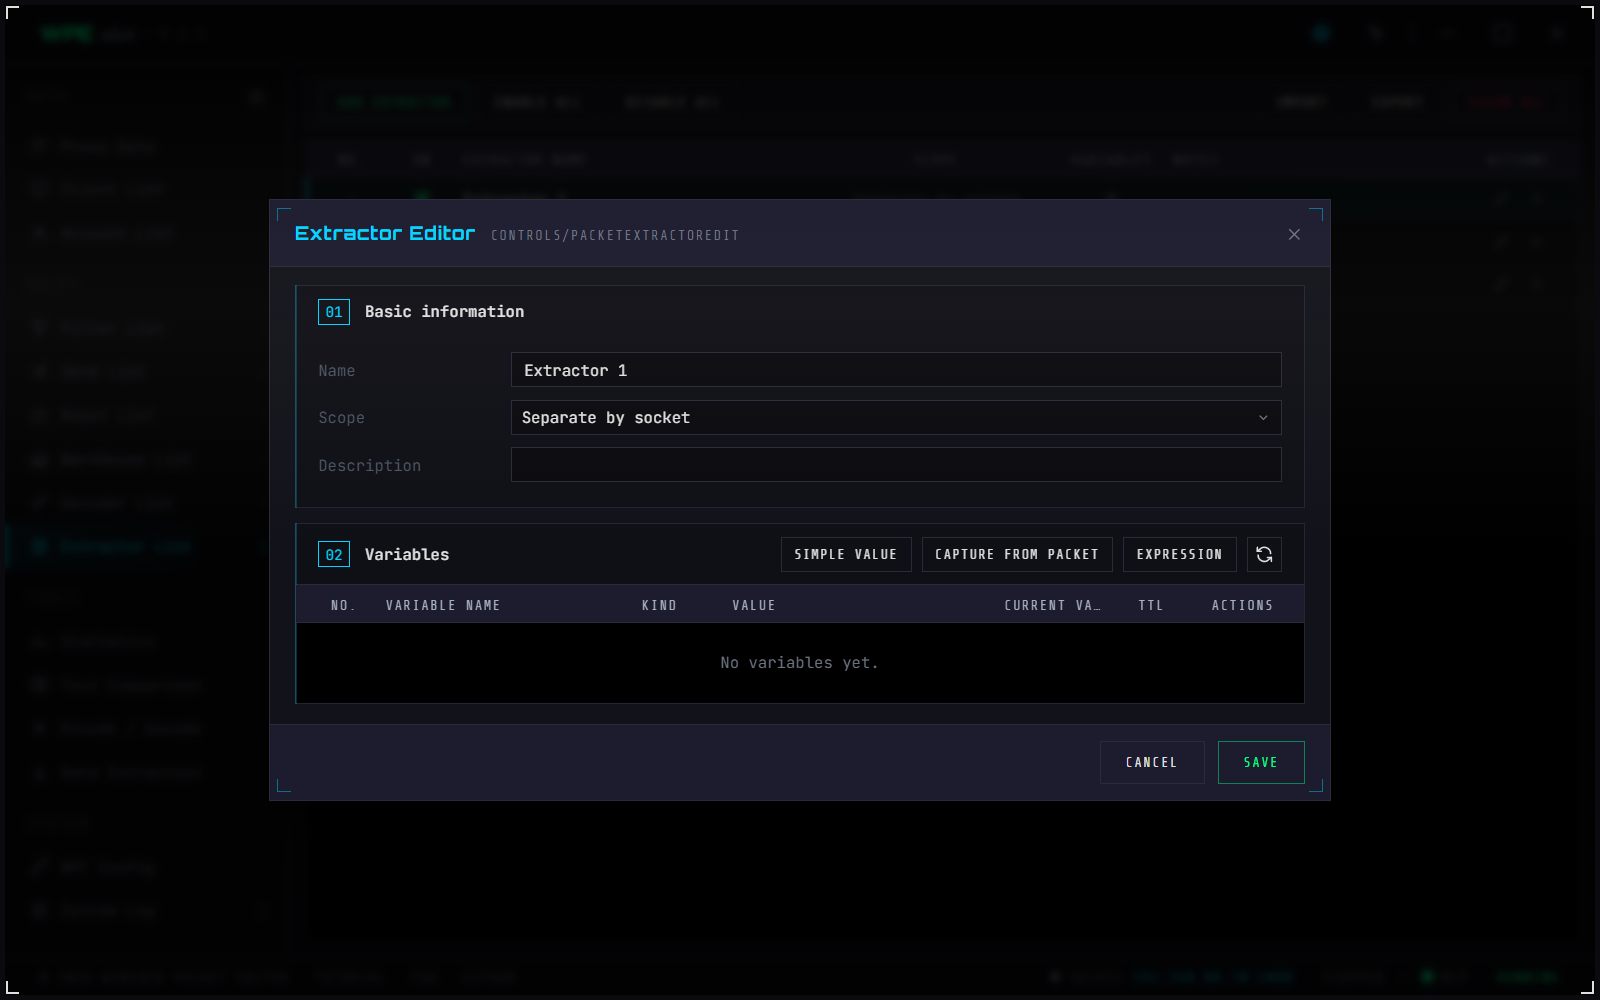Image resolution: width=1600 pixels, height=1000 pixels.
Task: Click the Basic information section heading
Action: click(444, 312)
